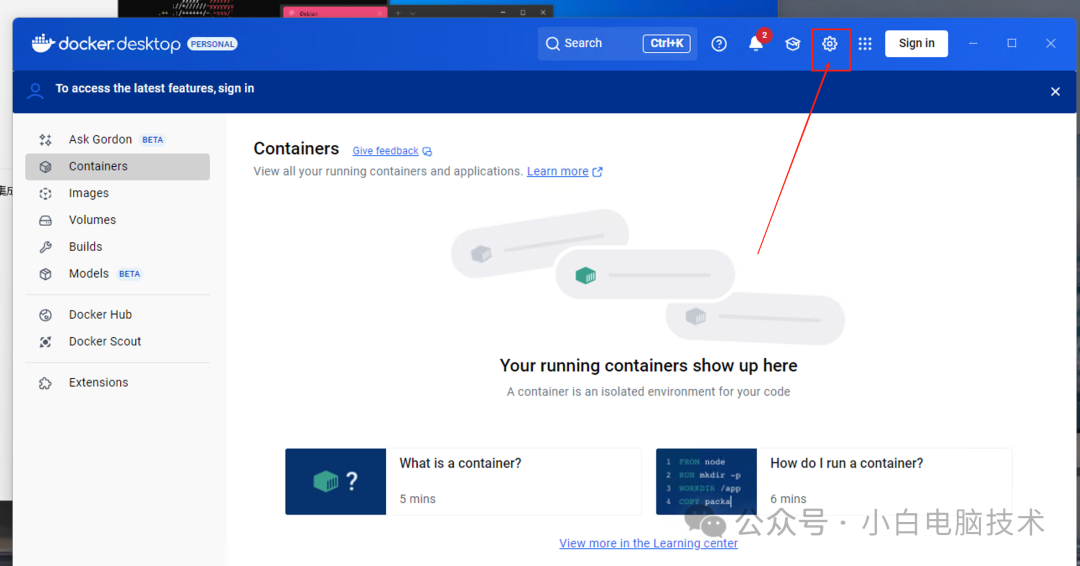Image resolution: width=1080 pixels, height=566 pixels.
Task: Click the BETA badge beside Ask Gordon
Action: click(x=152, y=140)
